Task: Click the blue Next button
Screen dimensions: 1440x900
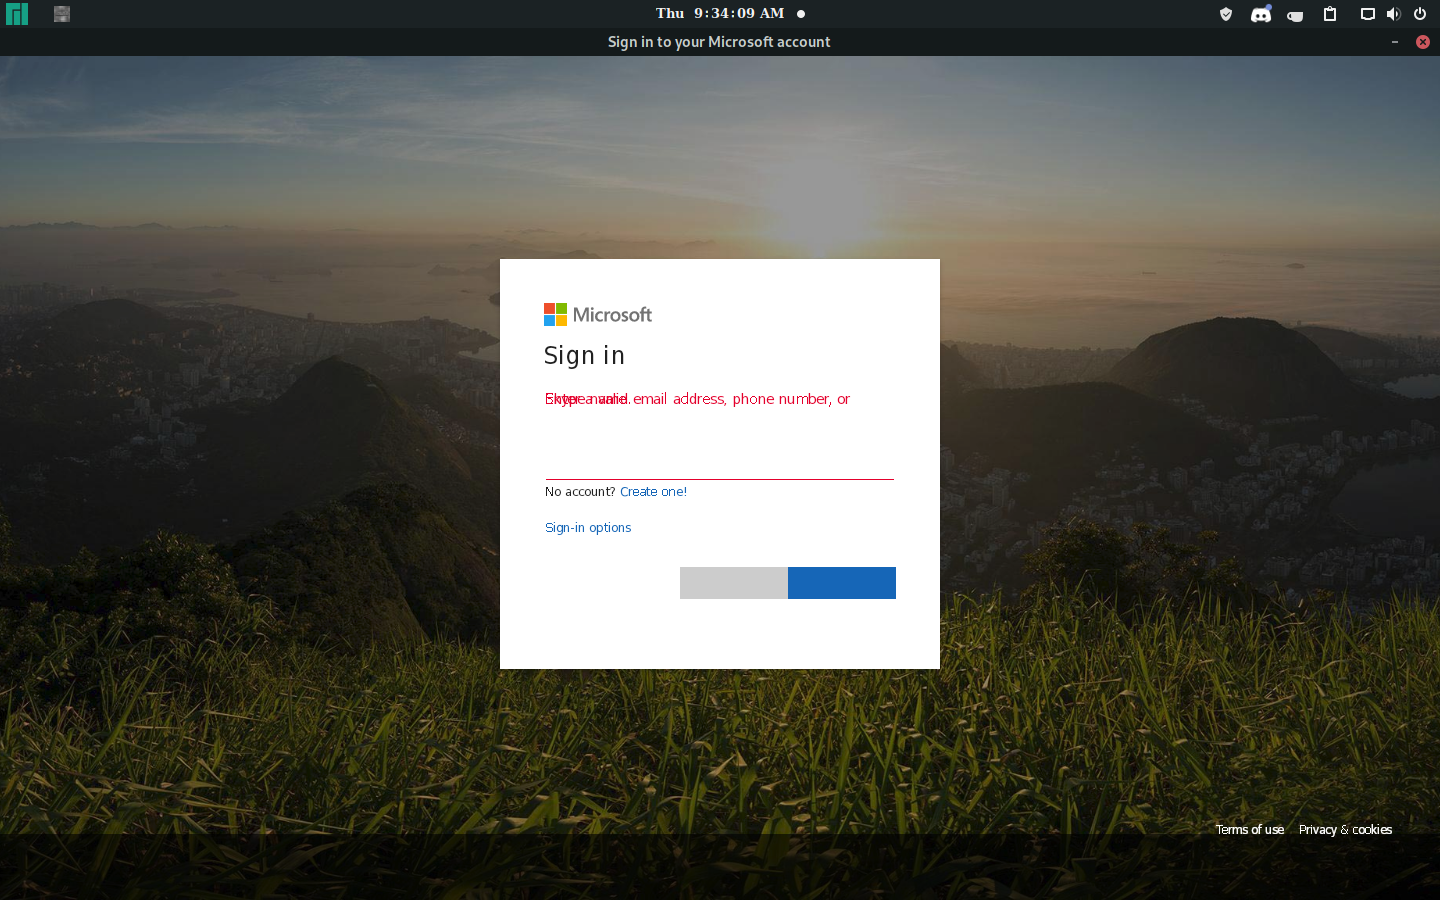Action: [842, 583]
